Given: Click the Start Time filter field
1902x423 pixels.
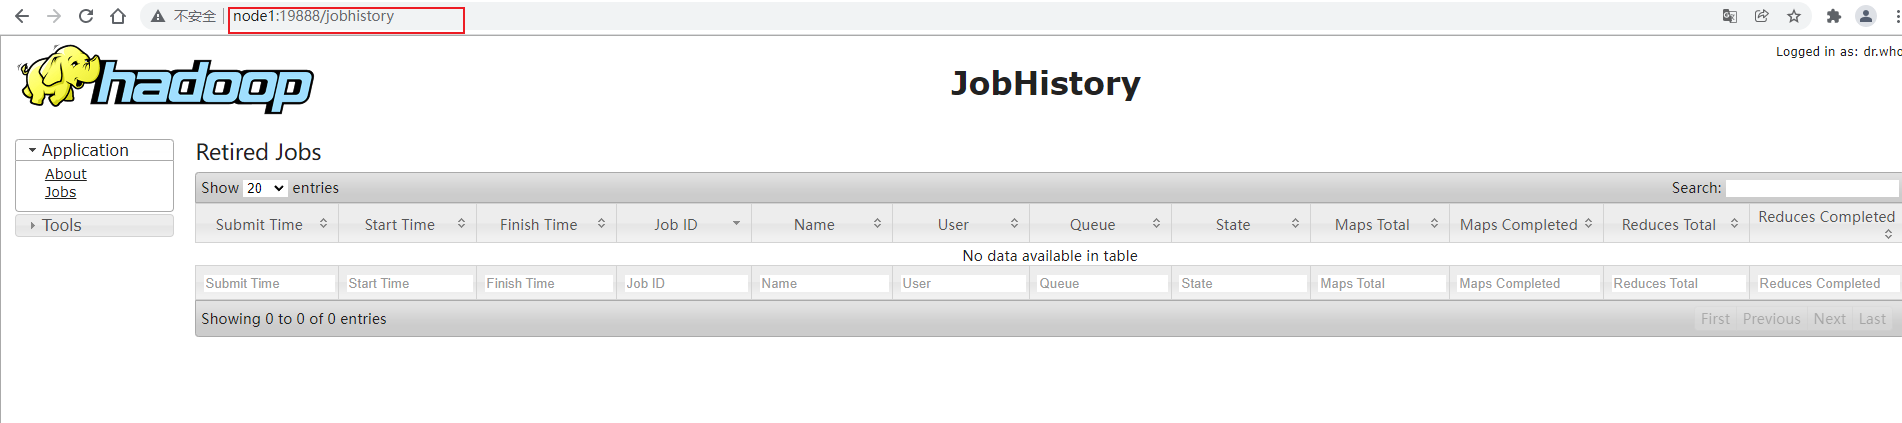Looking at the screenshot, I should tap(409, 284).
